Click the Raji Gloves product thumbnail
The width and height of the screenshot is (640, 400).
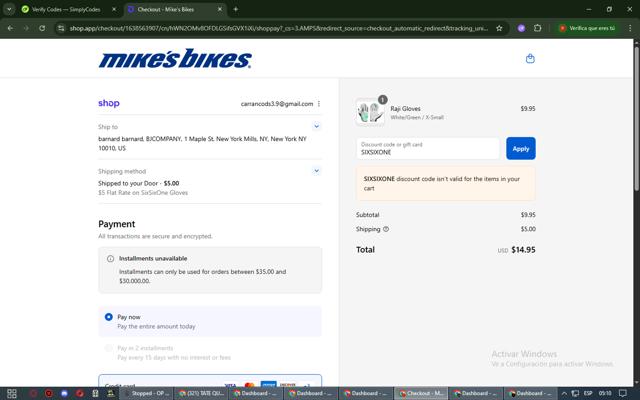click(x=370, y=112)
